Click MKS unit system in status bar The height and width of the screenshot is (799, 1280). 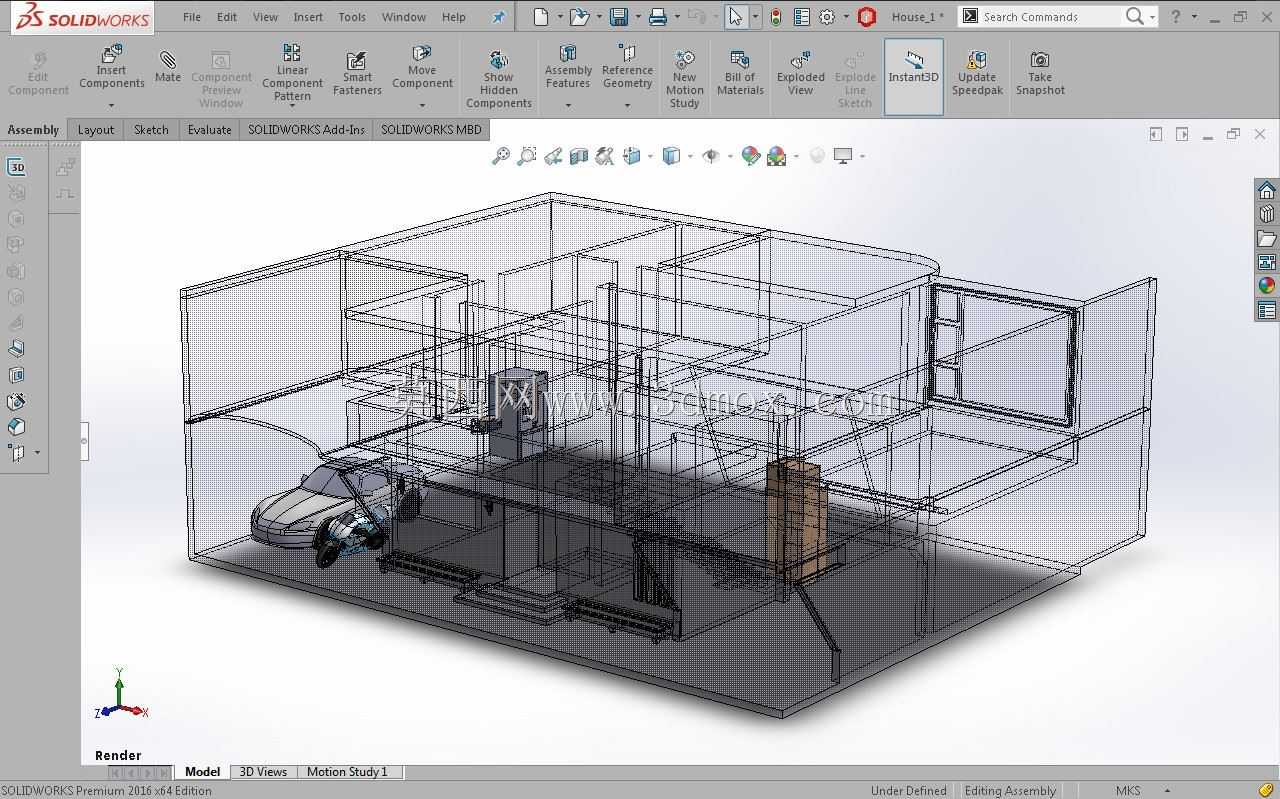coord(1128,791)
